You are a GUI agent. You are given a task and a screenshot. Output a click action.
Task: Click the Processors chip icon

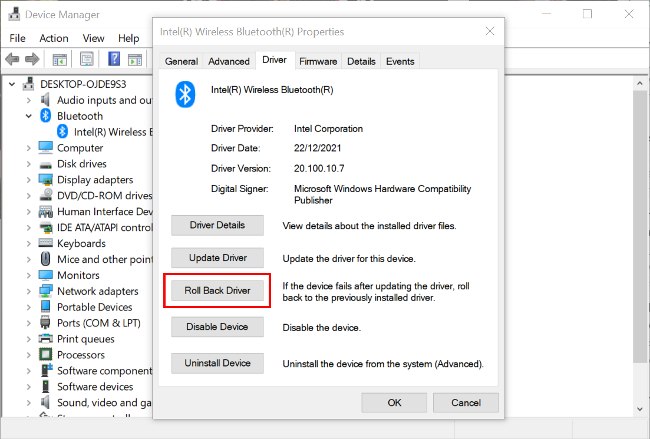(x=46, y=354)
